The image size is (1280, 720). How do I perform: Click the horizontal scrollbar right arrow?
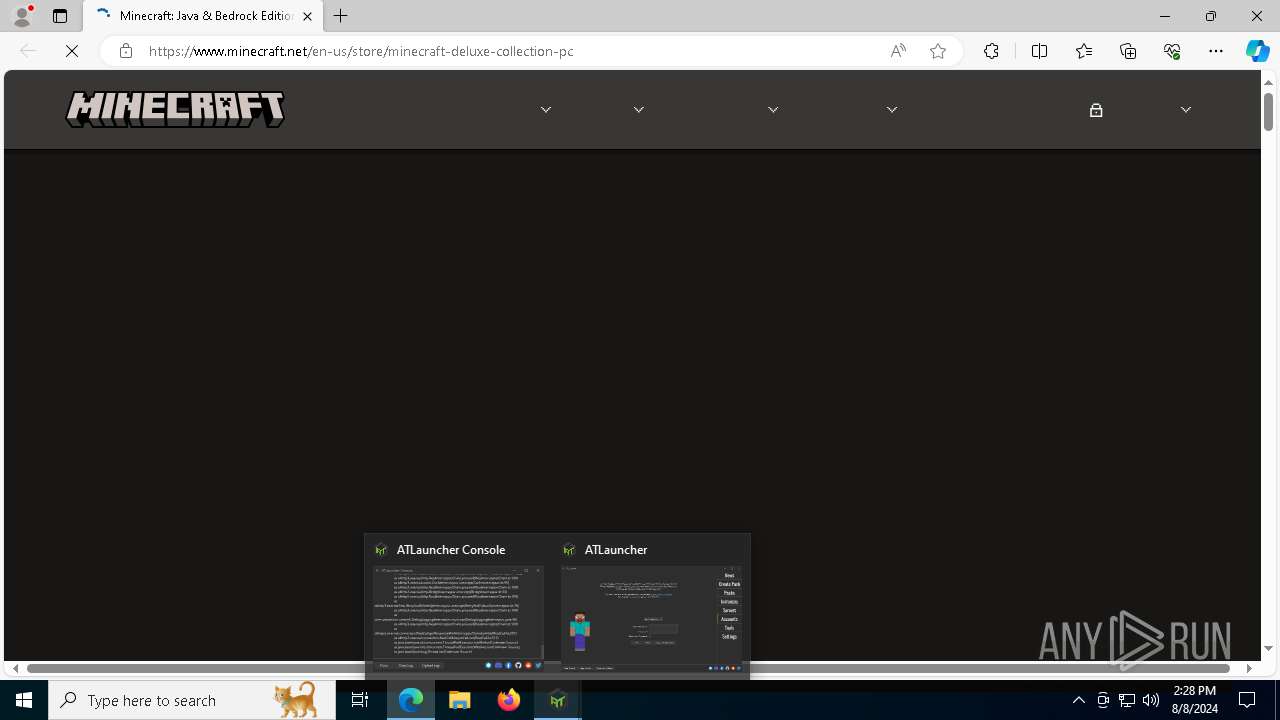1249,668
